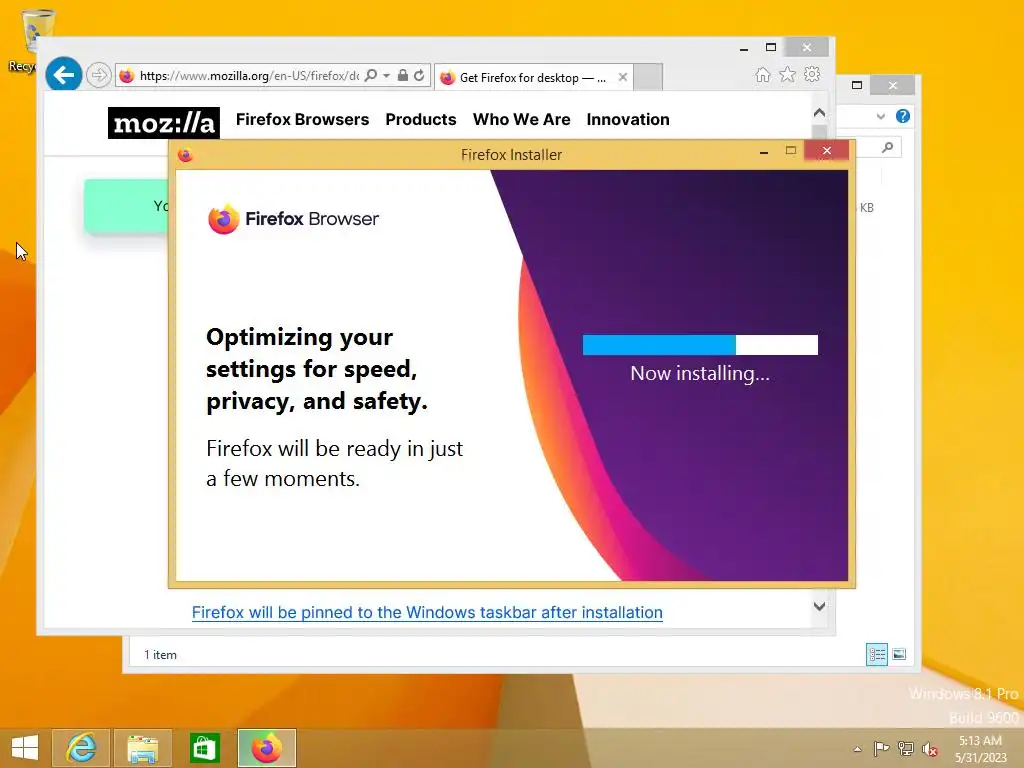
Task: Maximize the File Explorer window
Action: (x=857, y=85)
